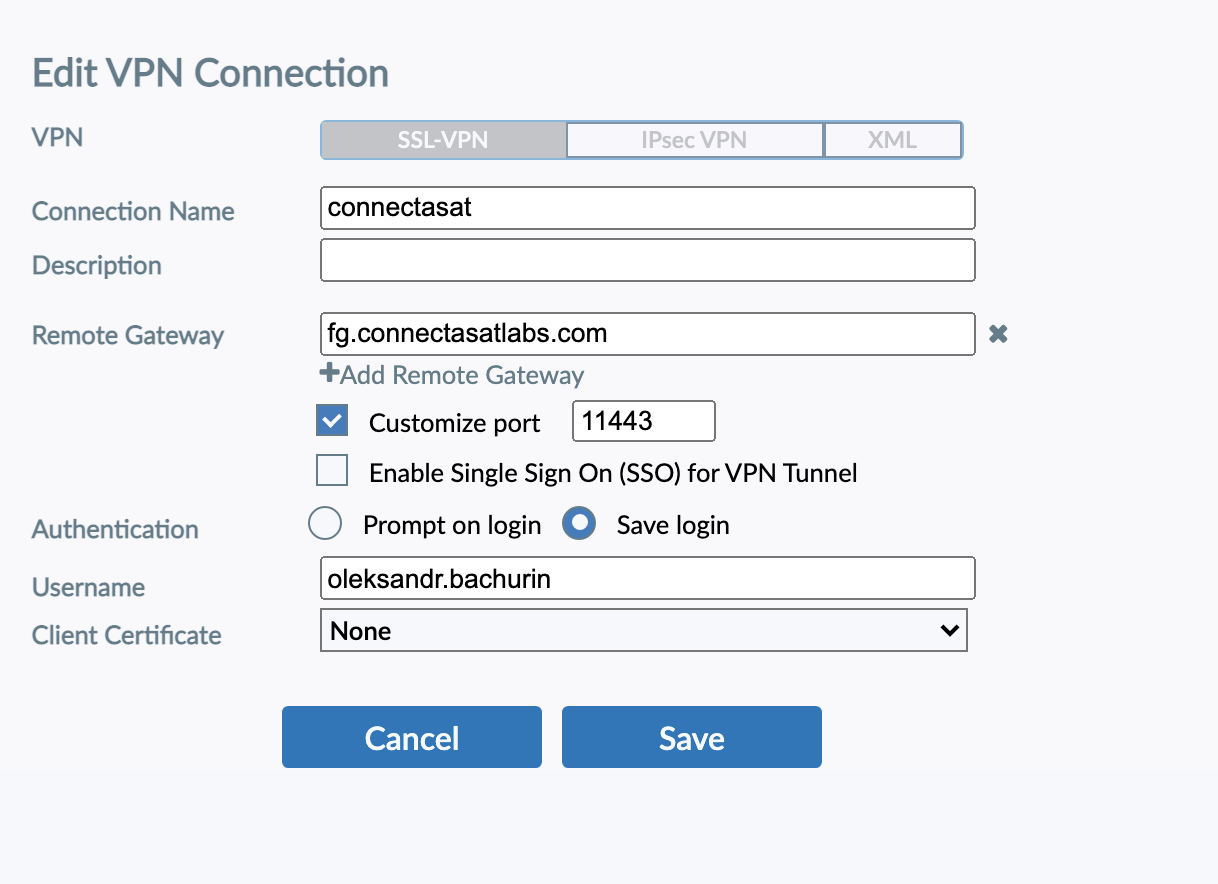The image size is (1218, 884).
Task: Switch to the IPsec VPN tab
Action: [694, 140]
